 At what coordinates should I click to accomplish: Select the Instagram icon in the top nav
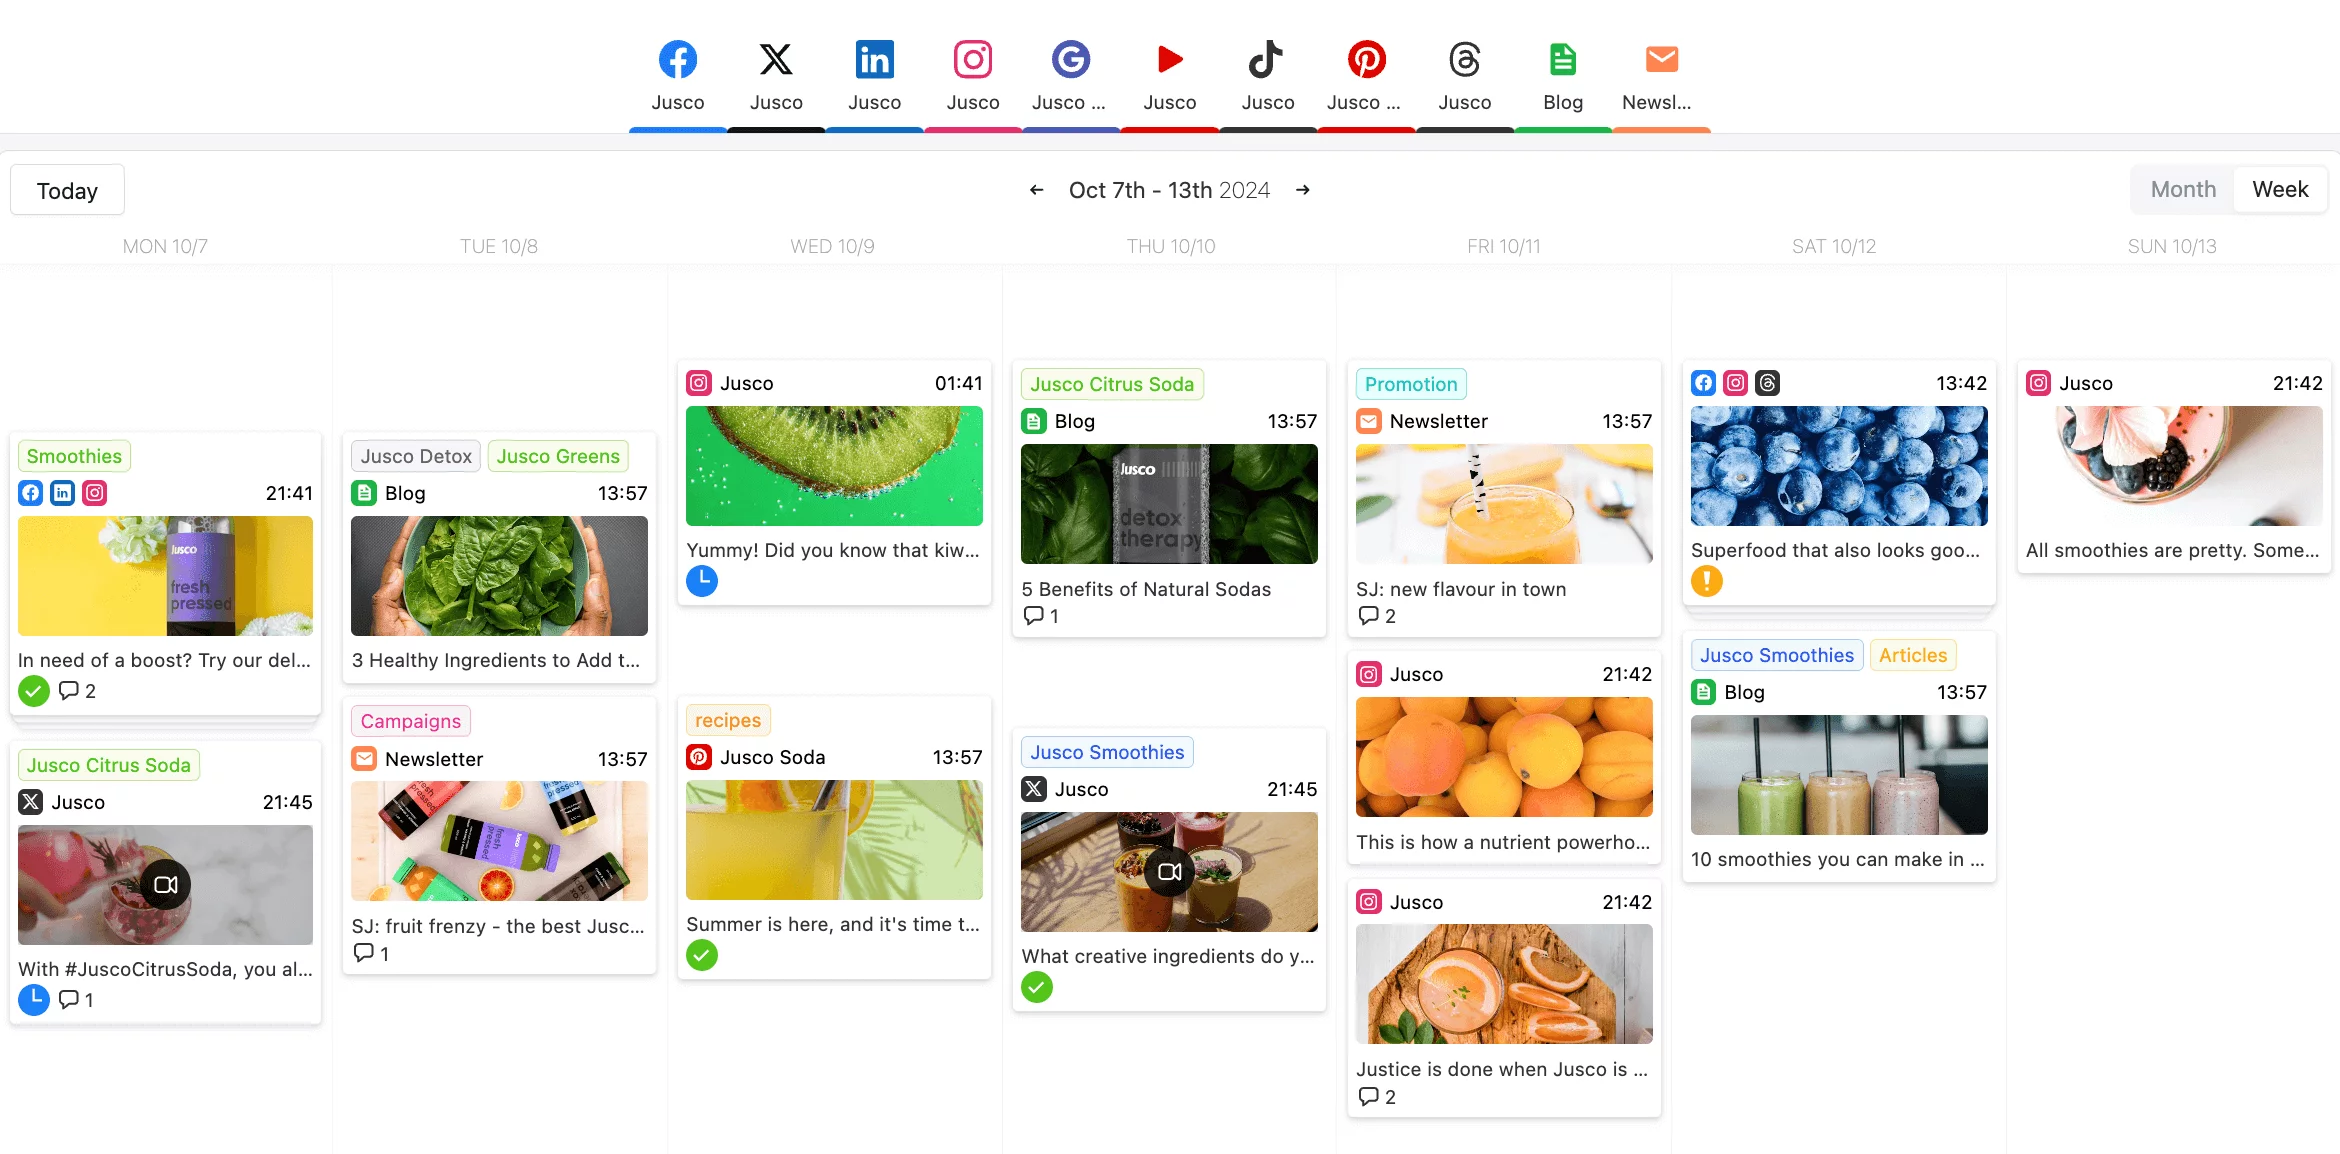972,60
